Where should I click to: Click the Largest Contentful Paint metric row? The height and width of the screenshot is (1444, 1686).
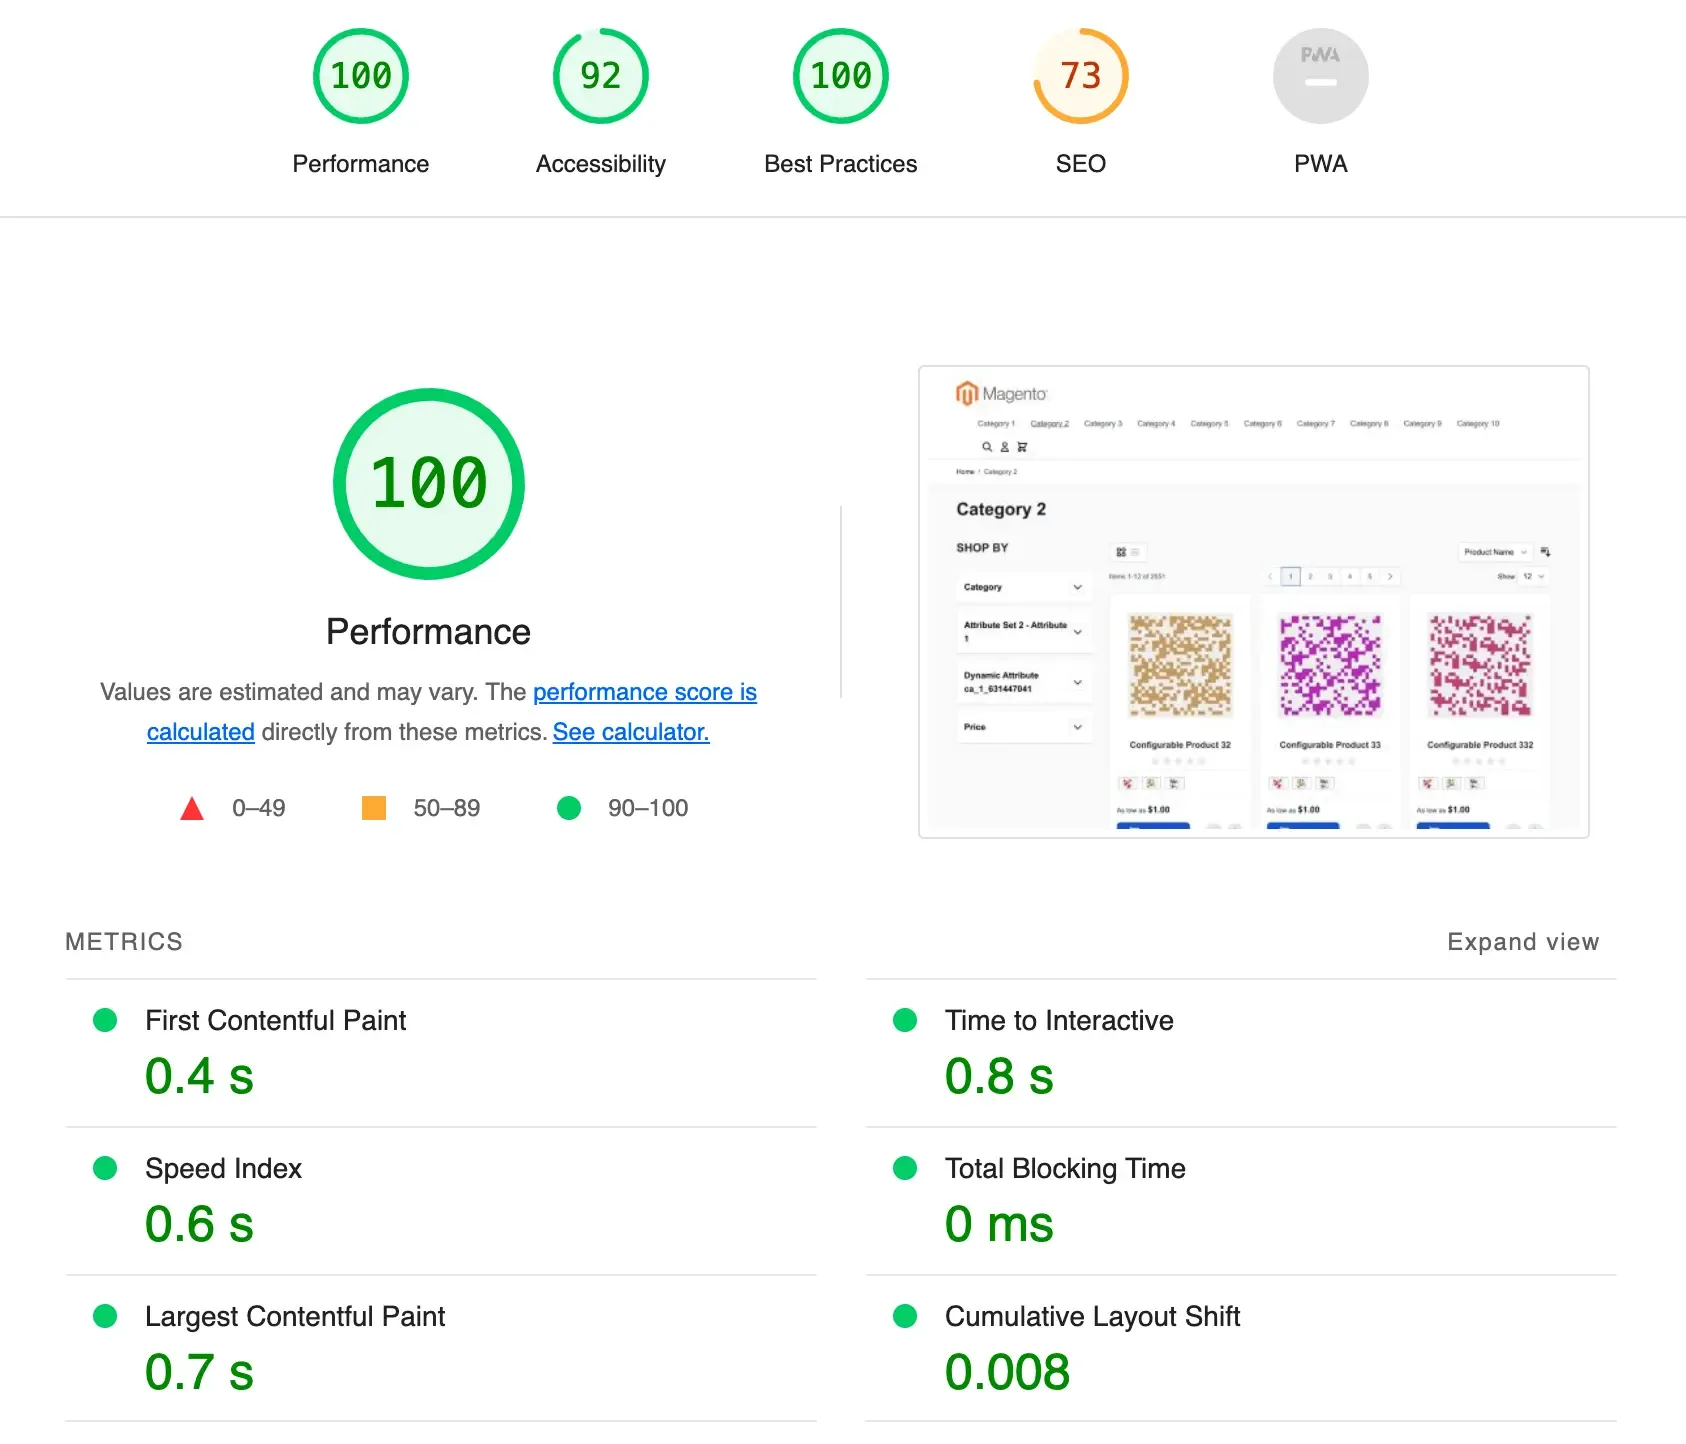click(x=295, y=1316)
